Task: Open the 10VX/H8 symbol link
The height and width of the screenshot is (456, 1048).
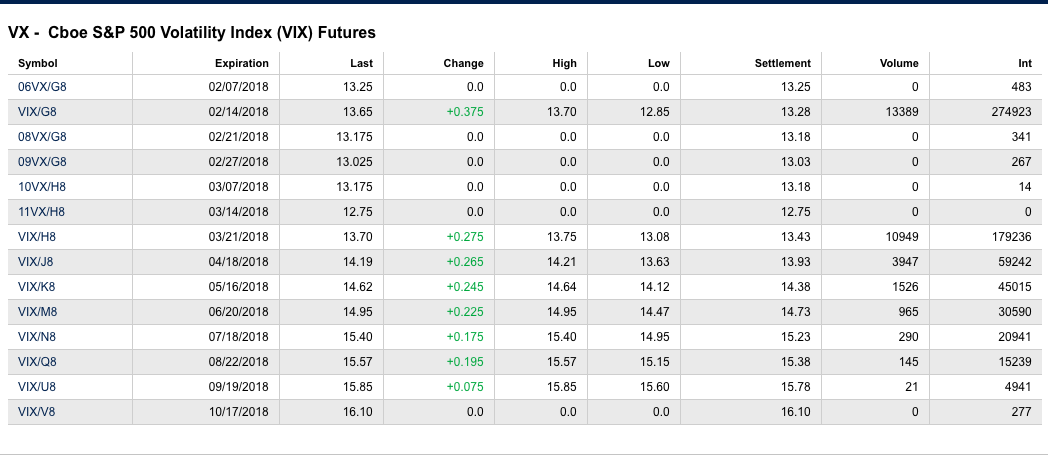Action: [42, 187]
